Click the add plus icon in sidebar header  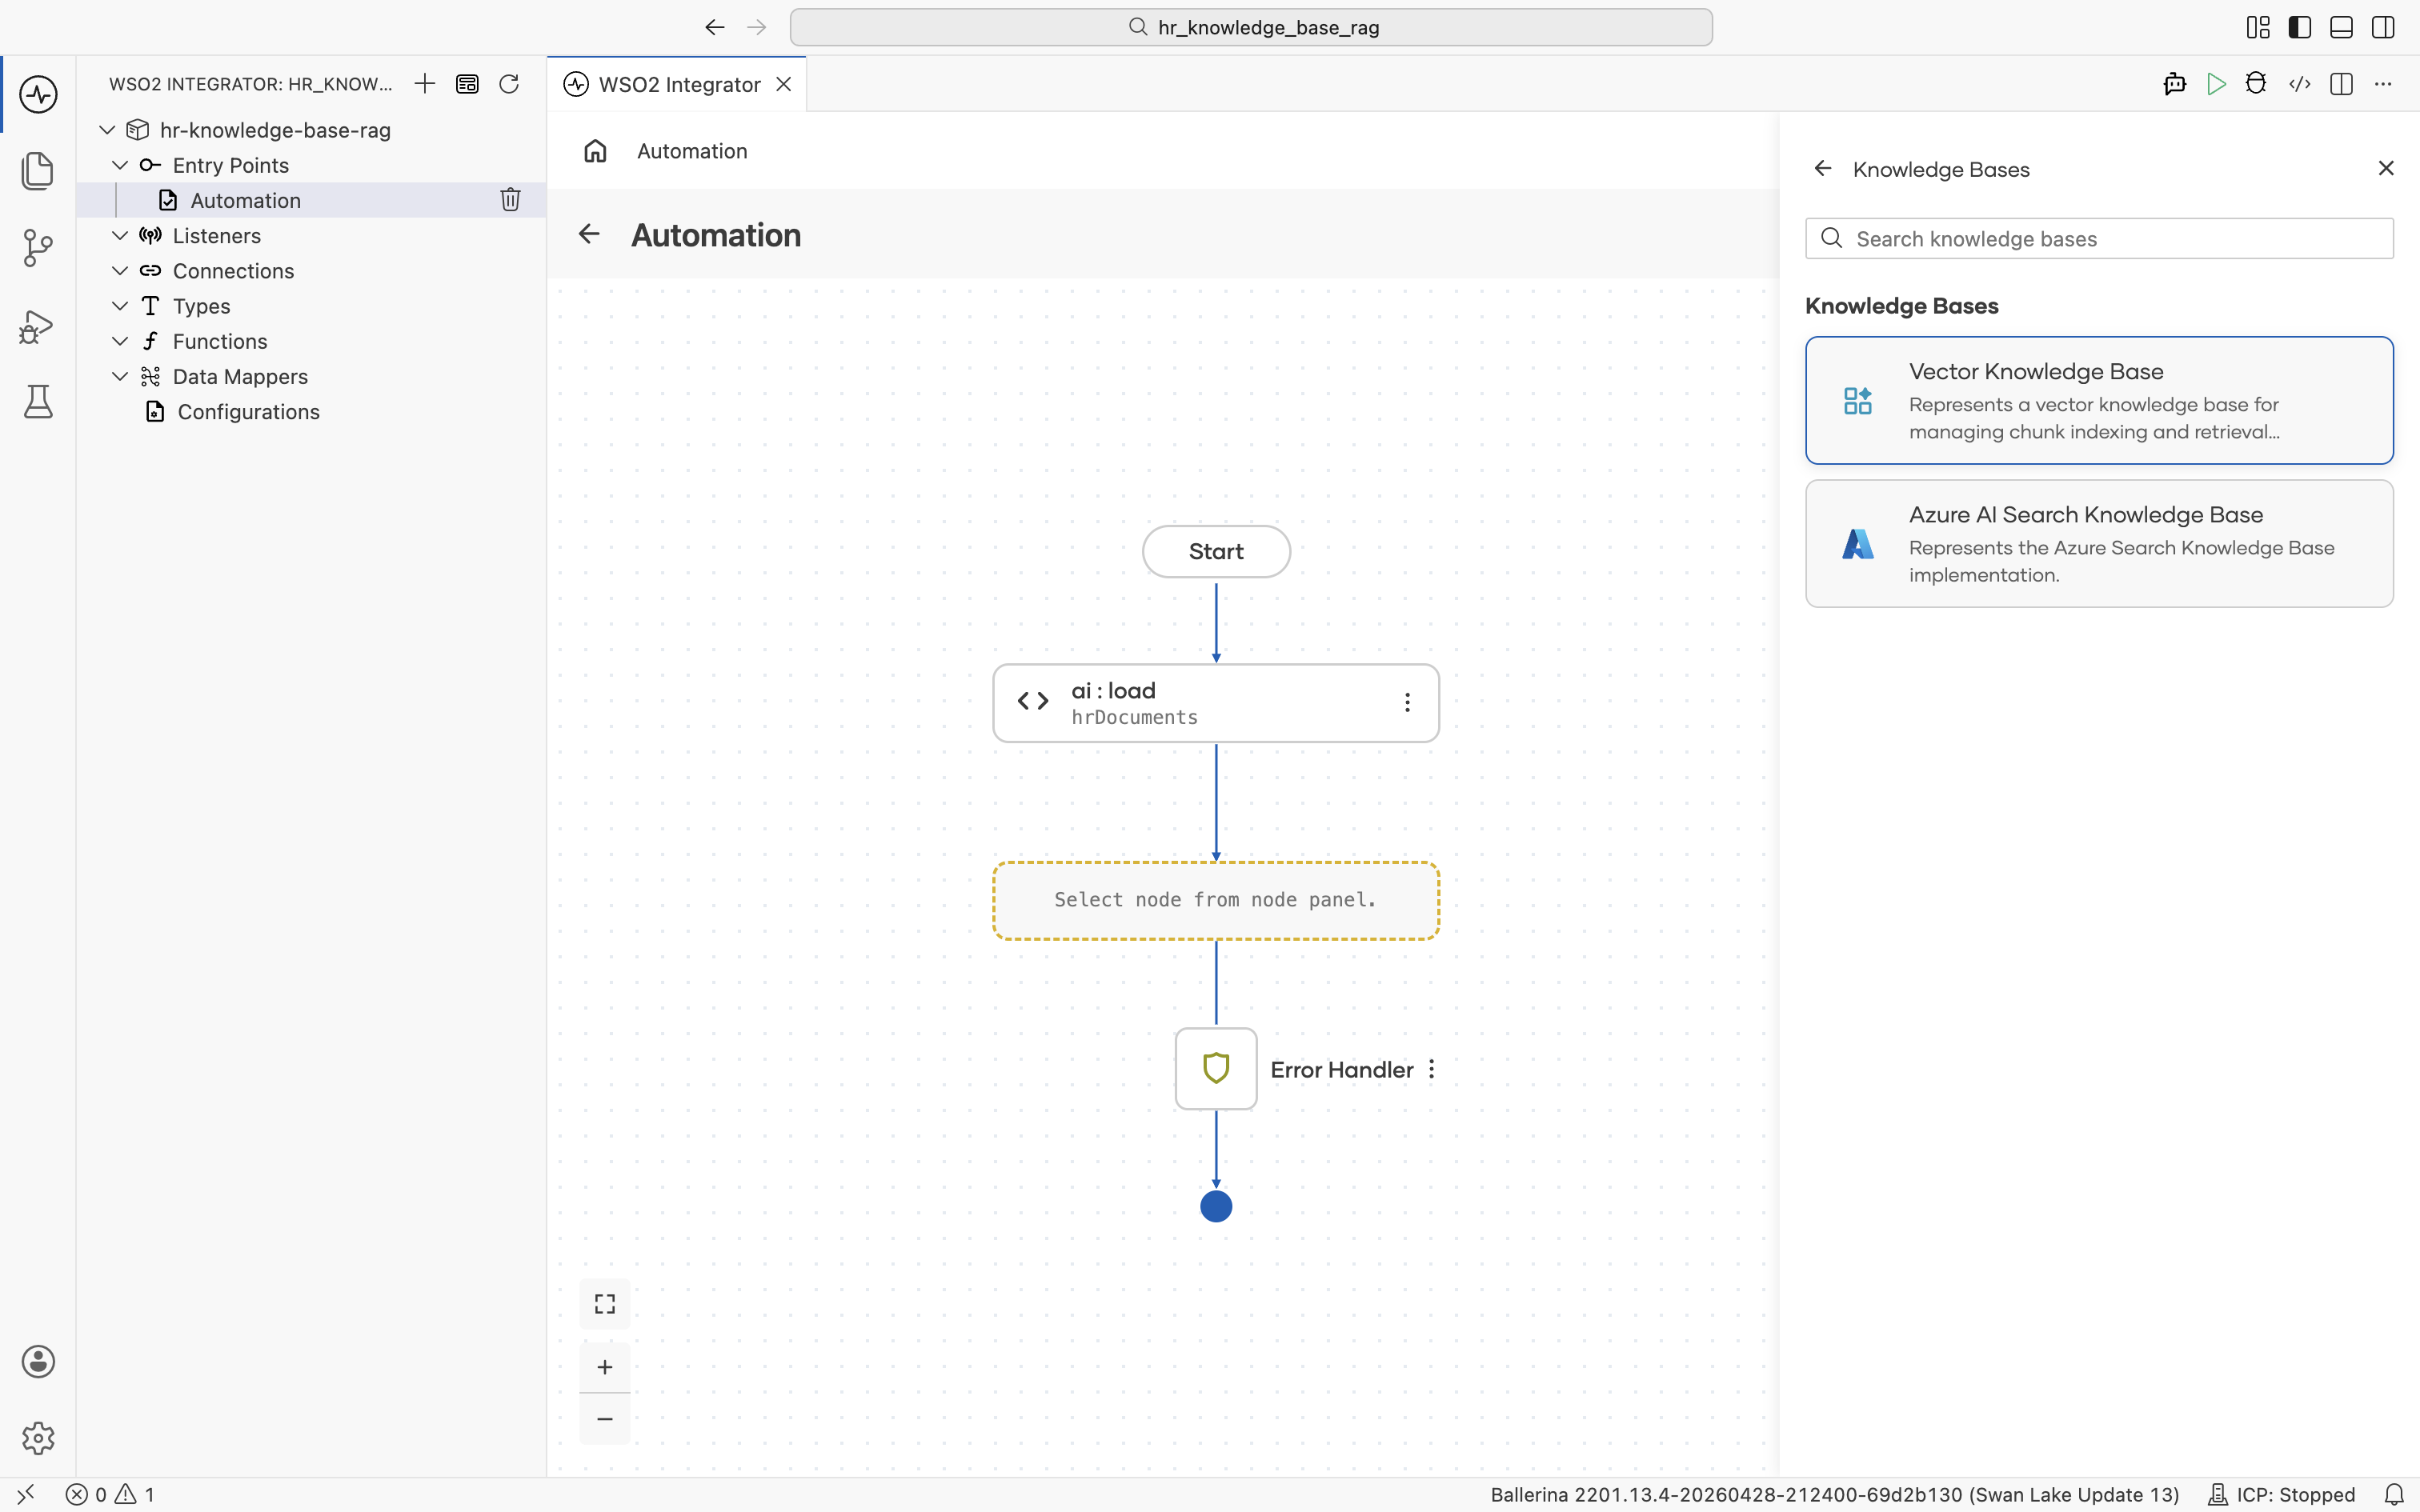[x=425, y=84]
